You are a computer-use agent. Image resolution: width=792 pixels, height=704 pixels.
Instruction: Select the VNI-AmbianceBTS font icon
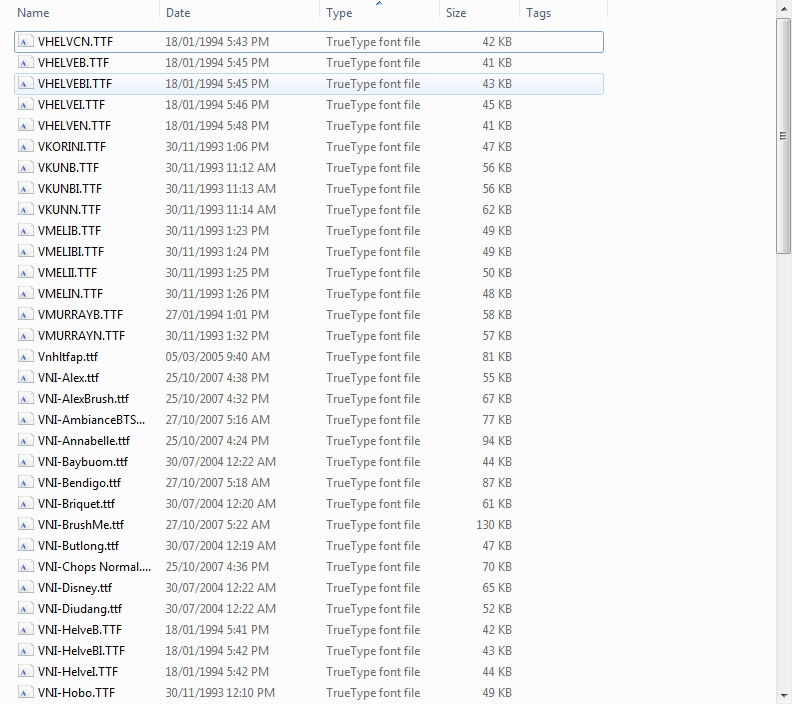click(24, 420)
